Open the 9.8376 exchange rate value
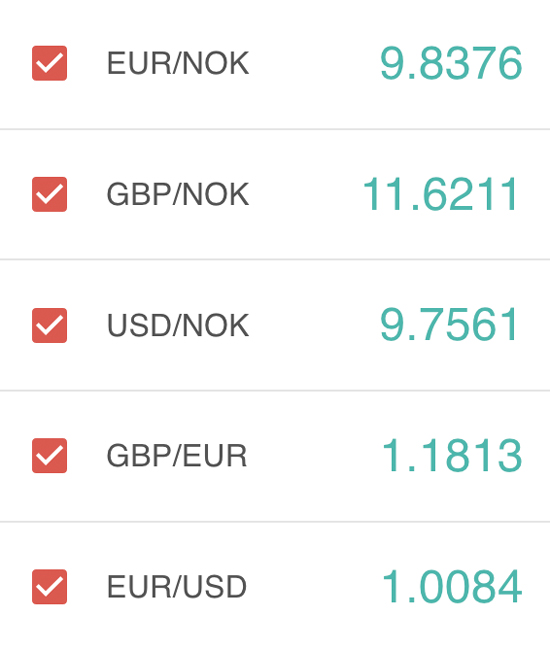 pos(451,63)
